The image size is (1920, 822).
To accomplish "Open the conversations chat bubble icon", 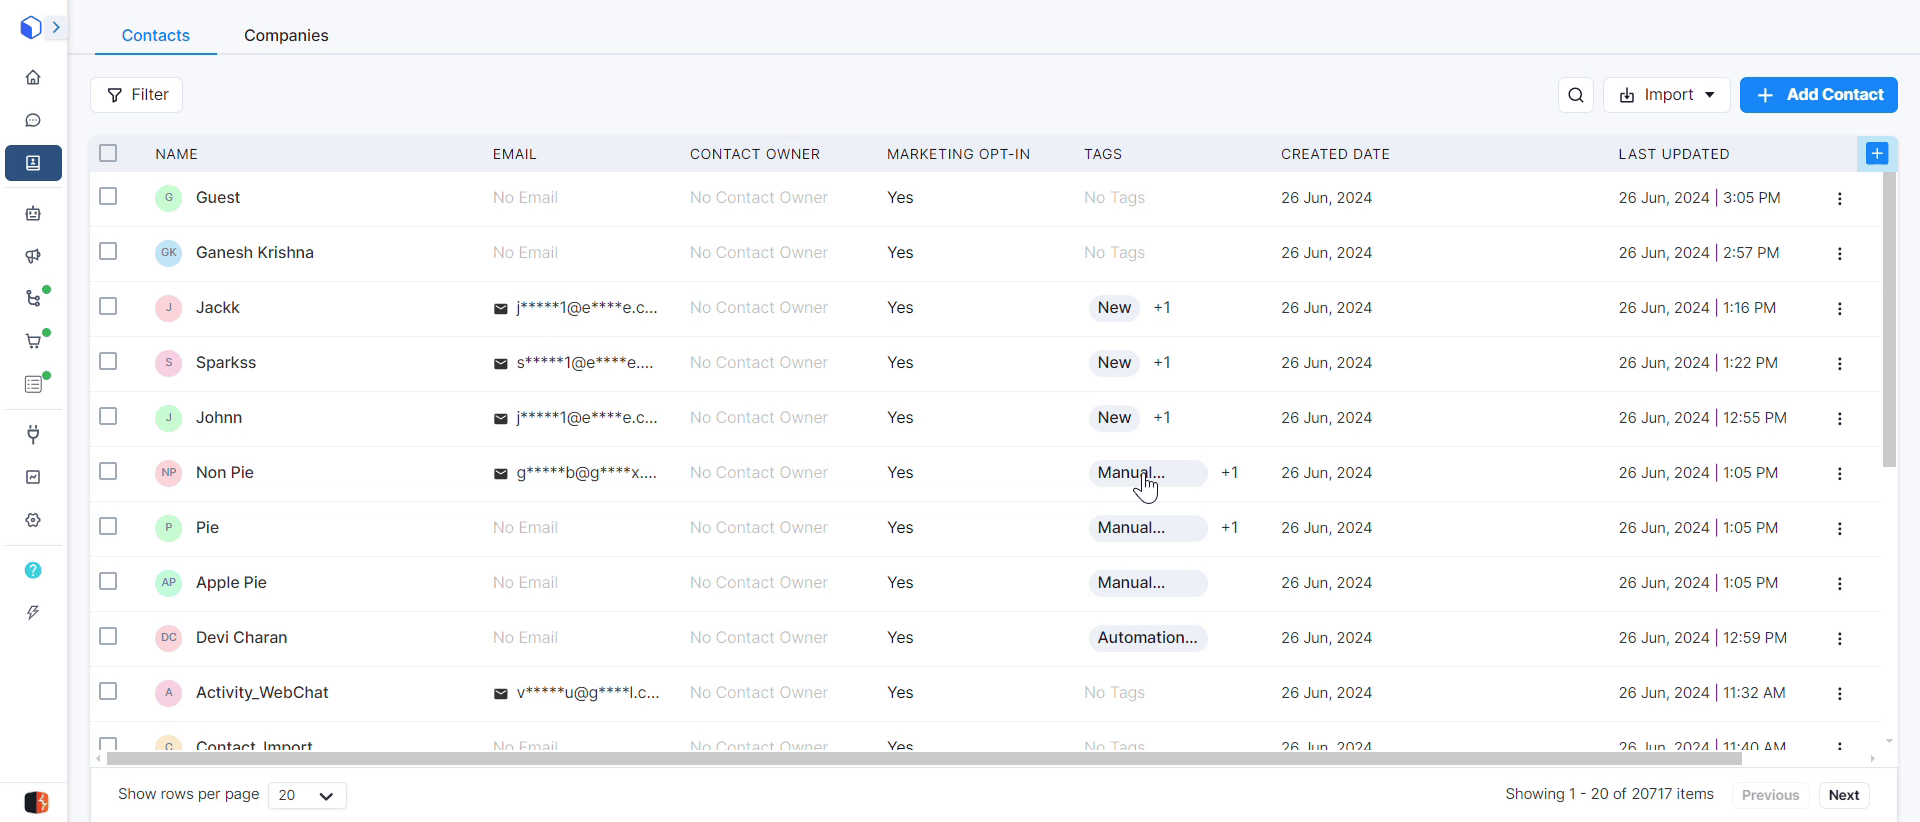I will point(33,121).
